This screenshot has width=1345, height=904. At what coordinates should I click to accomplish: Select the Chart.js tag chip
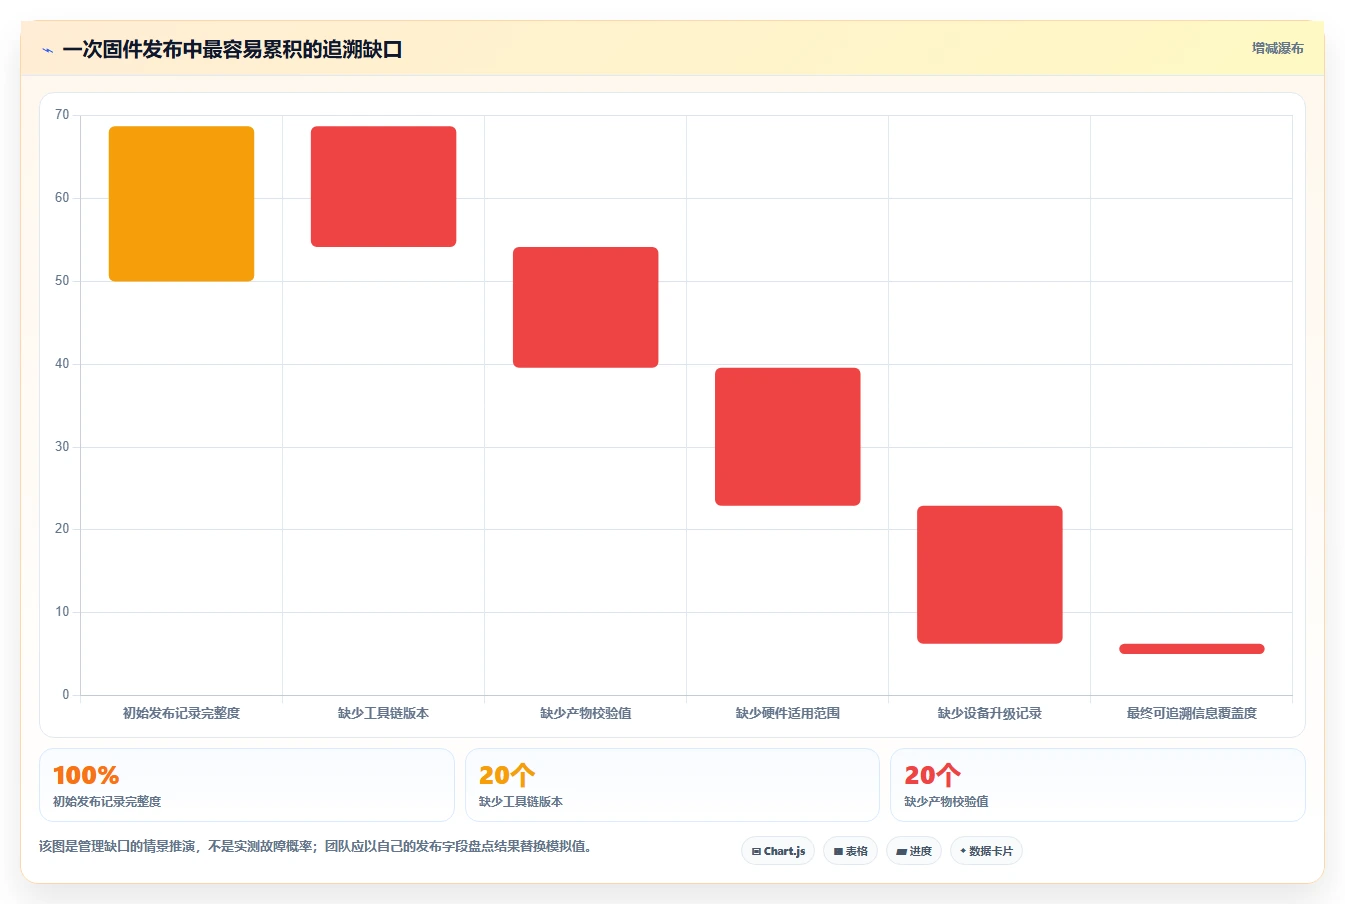pyautogui.click(x=778, y=851)
